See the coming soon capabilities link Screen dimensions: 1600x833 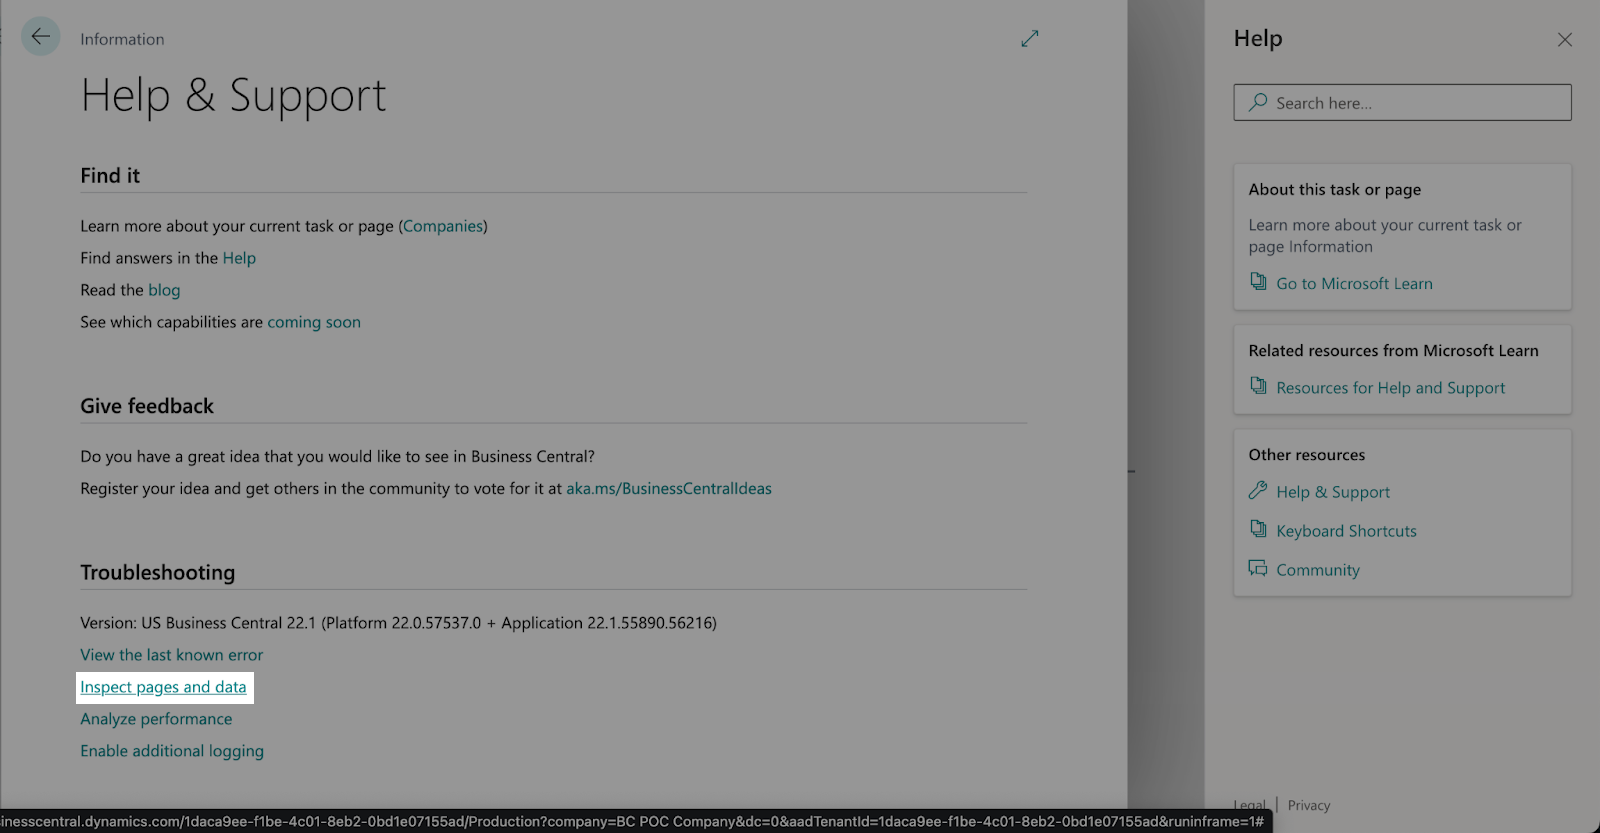pos(314,322)
